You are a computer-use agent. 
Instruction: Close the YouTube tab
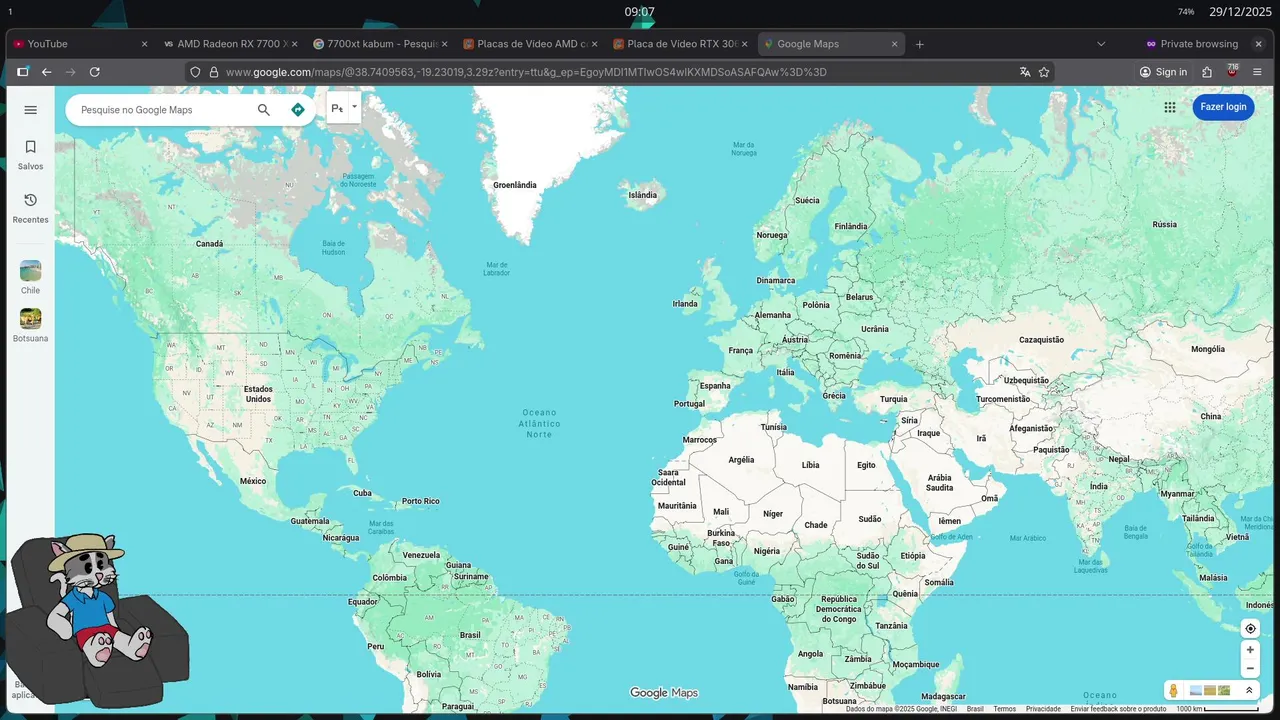pyautogui.click(x=144, y=44)
